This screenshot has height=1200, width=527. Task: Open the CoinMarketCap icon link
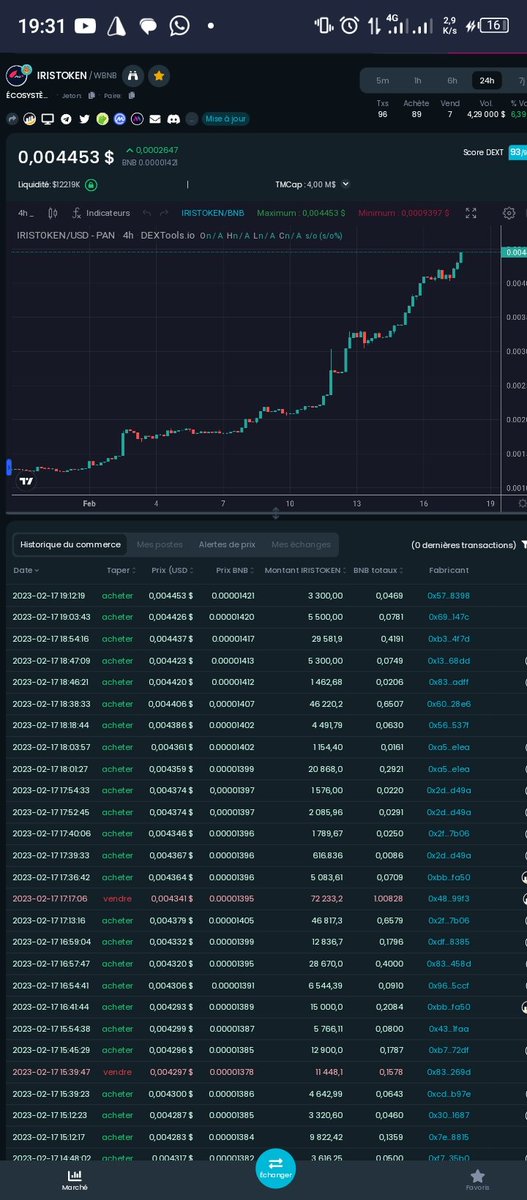point(120,119)
